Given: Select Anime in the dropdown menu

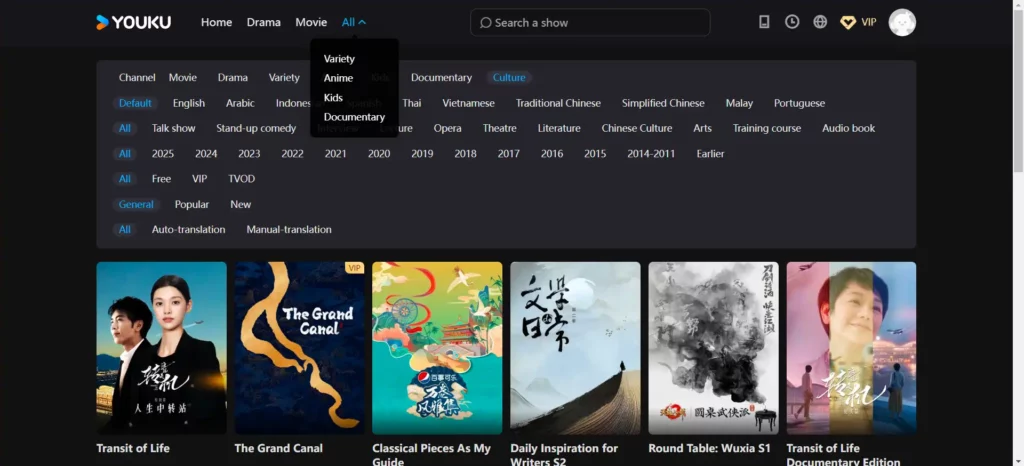Looking at the screenshot, I should (x=338, y=78).
